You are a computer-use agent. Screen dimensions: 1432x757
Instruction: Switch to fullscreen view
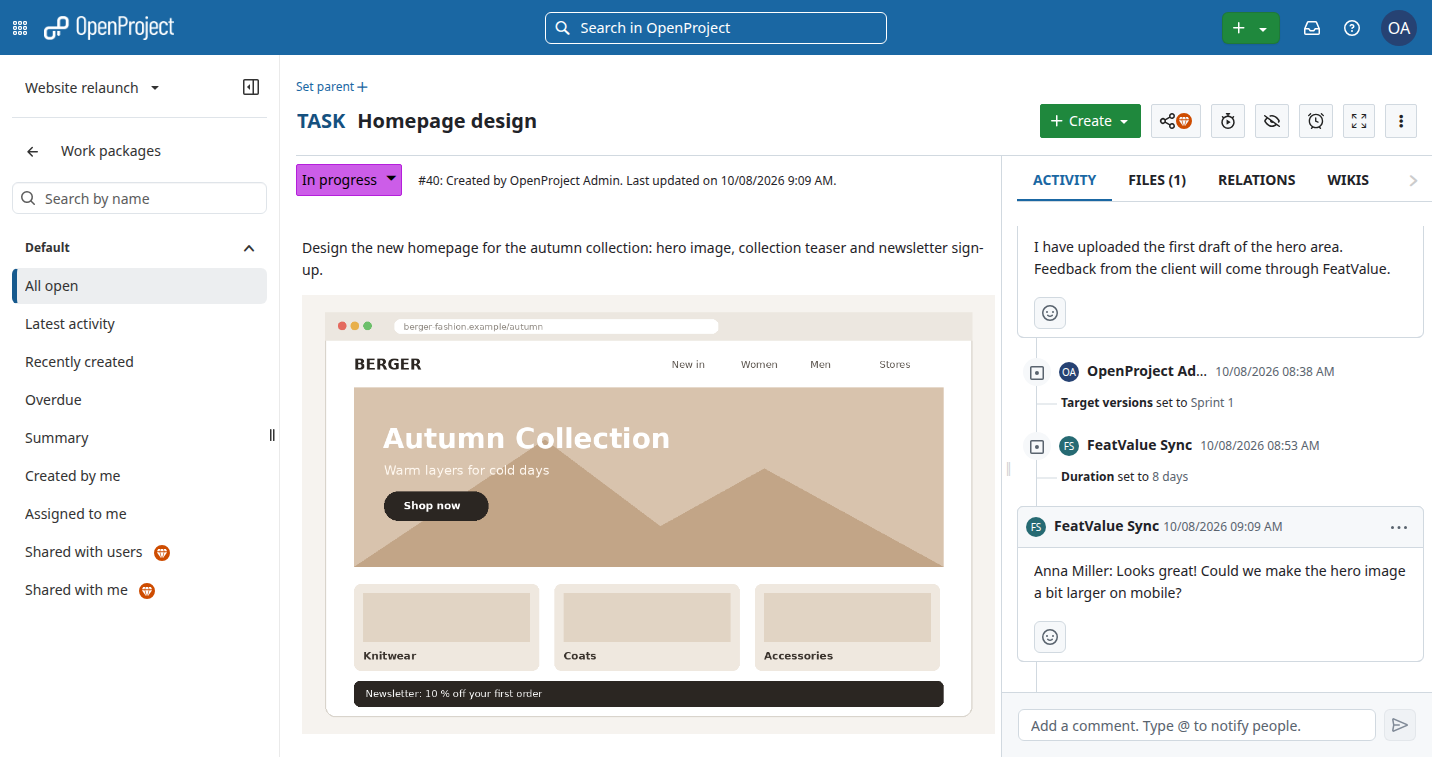(1359, 121)
